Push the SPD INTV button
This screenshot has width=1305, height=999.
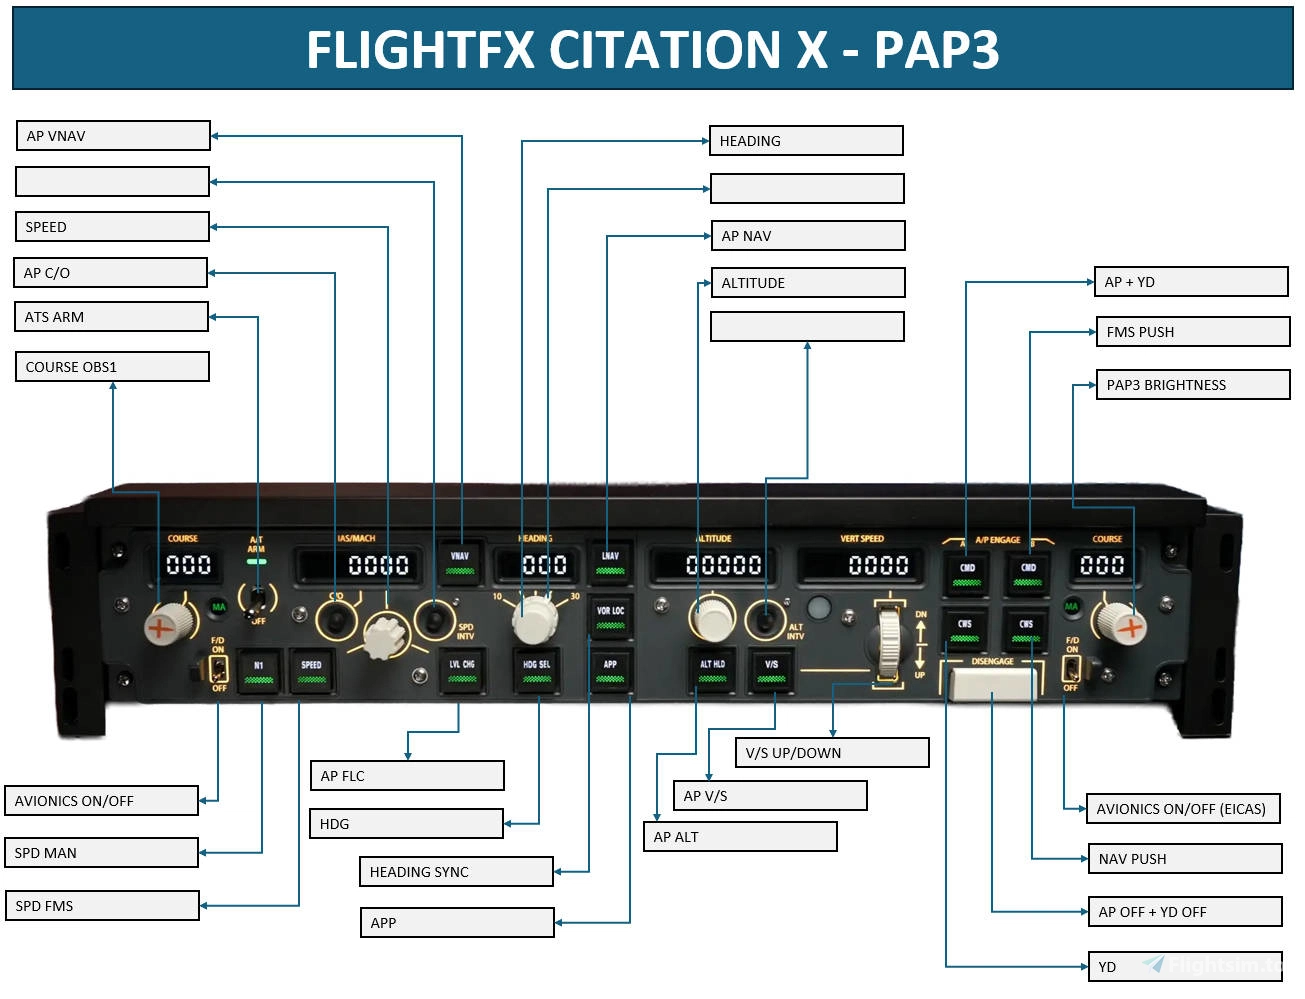434,618
